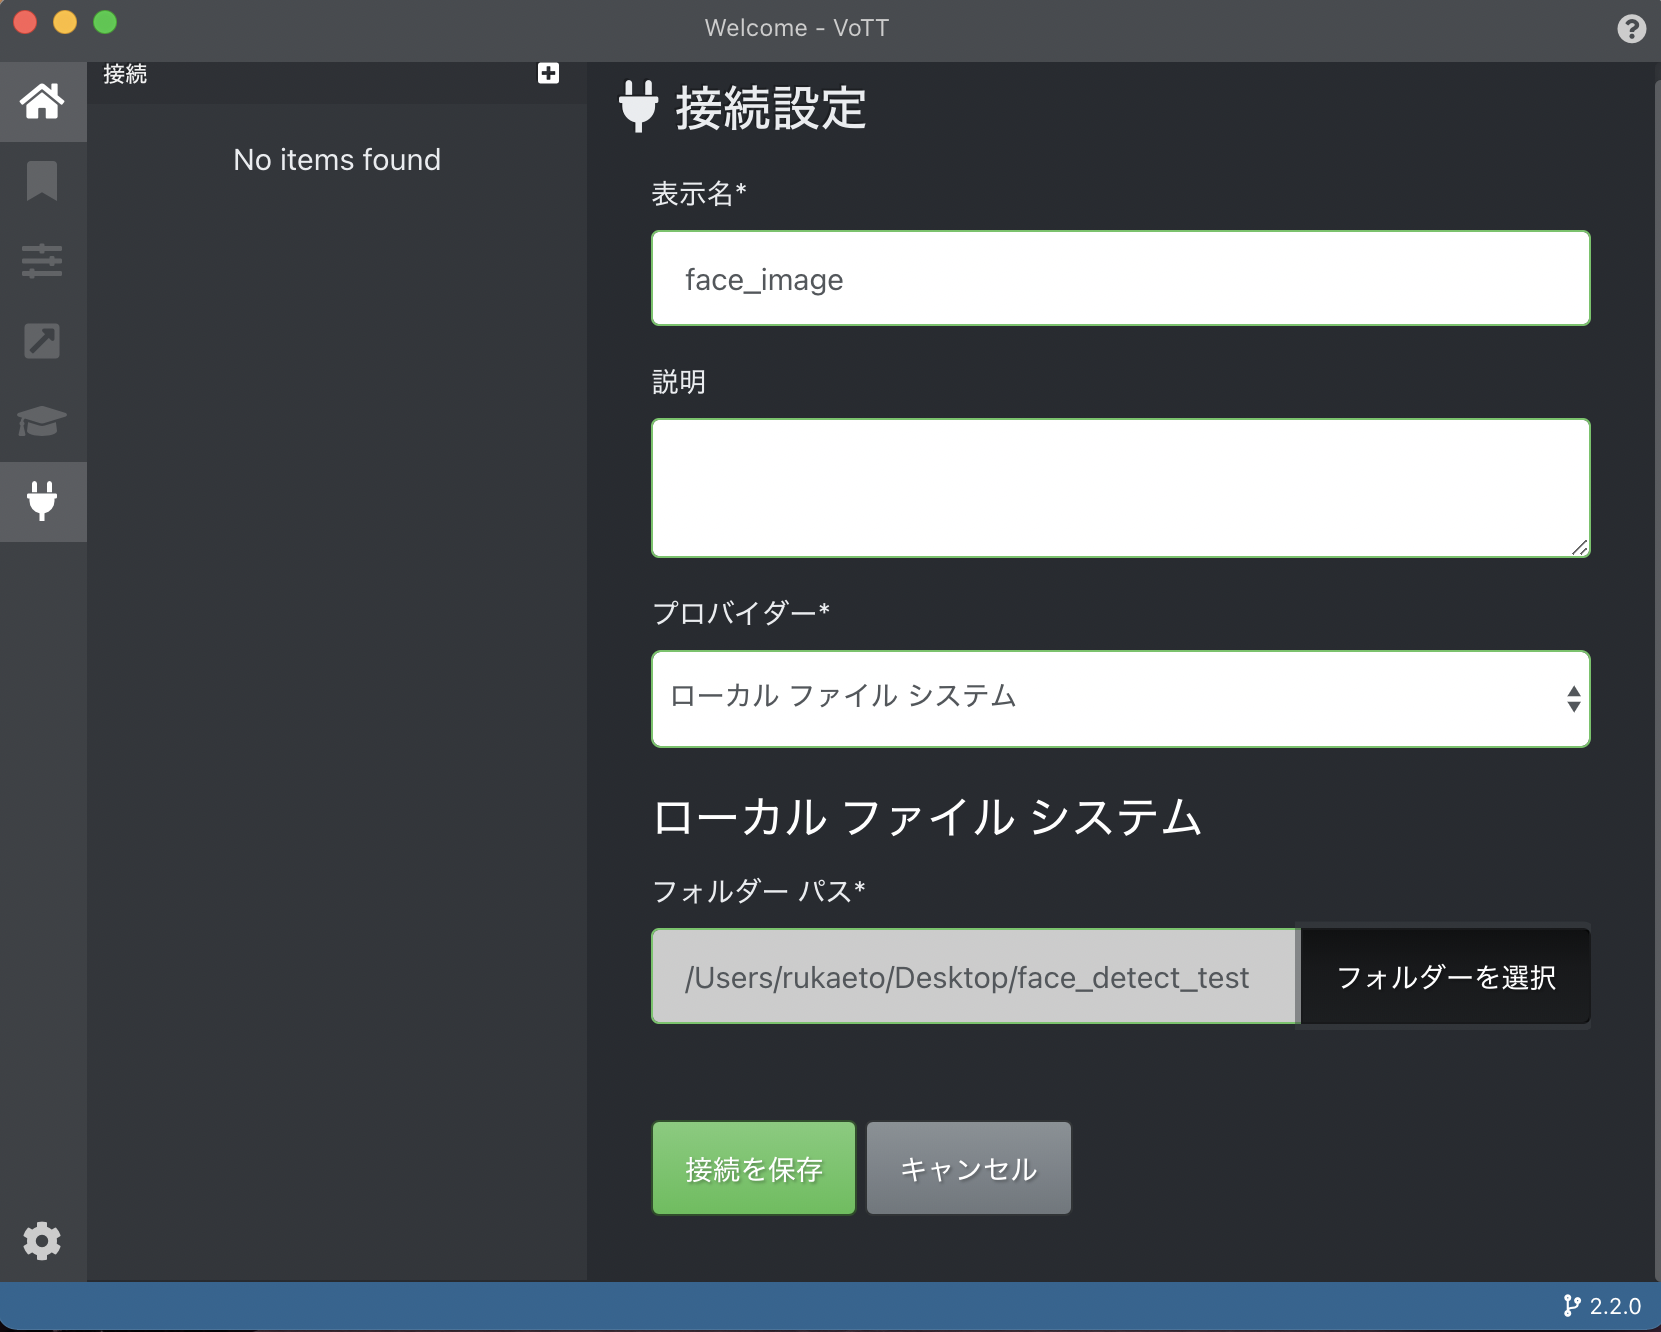
Task: Open the Application Settings gear icon
Action: [43, 1241]
